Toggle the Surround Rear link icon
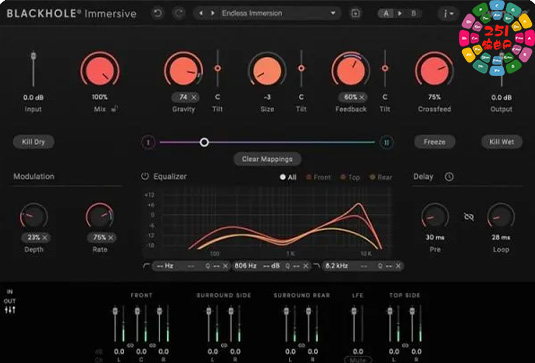Screen dimensions: 535x363 click(302, 345)
